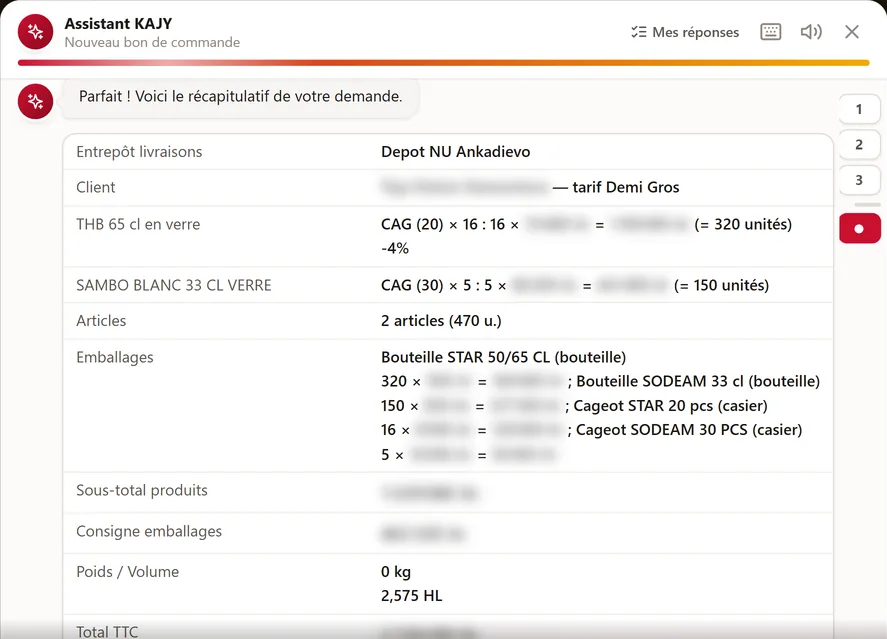Click the 'Nouveau bon de commande' subtitle
The height and width of the screenshot is (639, 887).
(152, 42)
